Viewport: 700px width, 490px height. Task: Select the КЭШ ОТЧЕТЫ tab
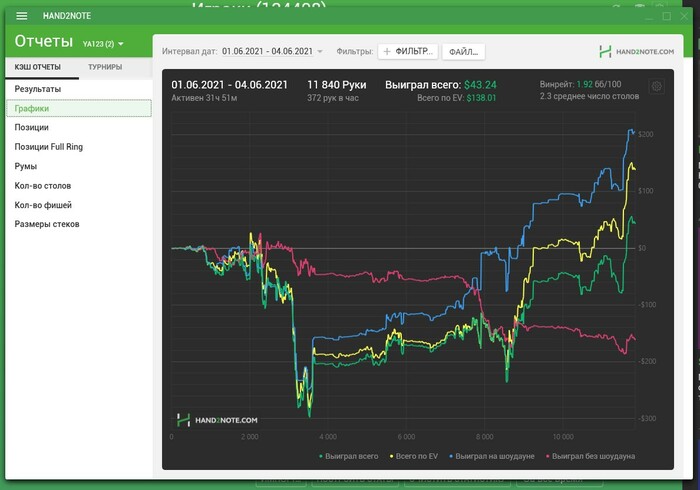coord(38,67)
